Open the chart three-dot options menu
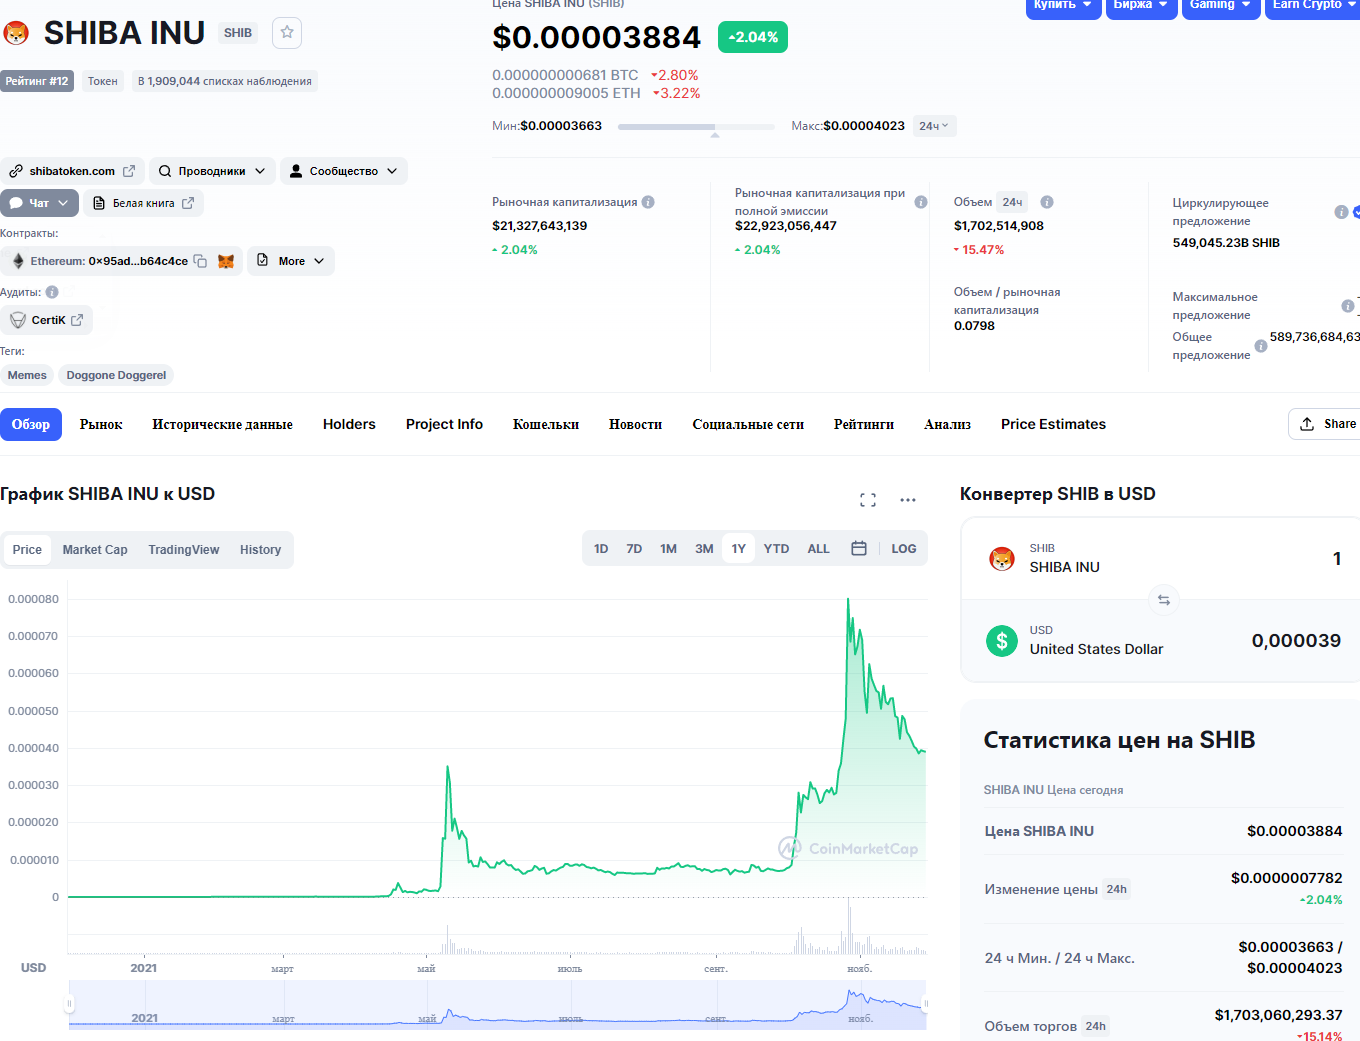The image size is (1360, 1041). click(908, 500)
